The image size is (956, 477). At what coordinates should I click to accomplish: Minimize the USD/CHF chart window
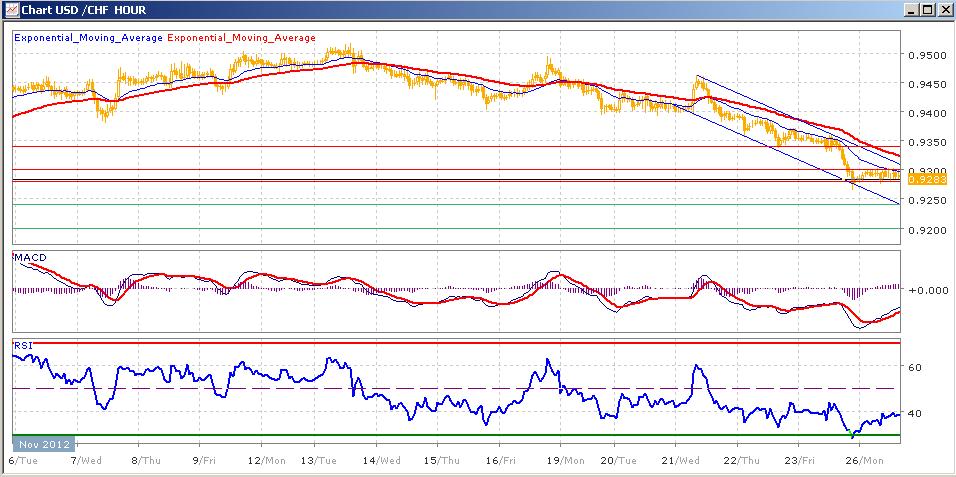tap(910, 10)
